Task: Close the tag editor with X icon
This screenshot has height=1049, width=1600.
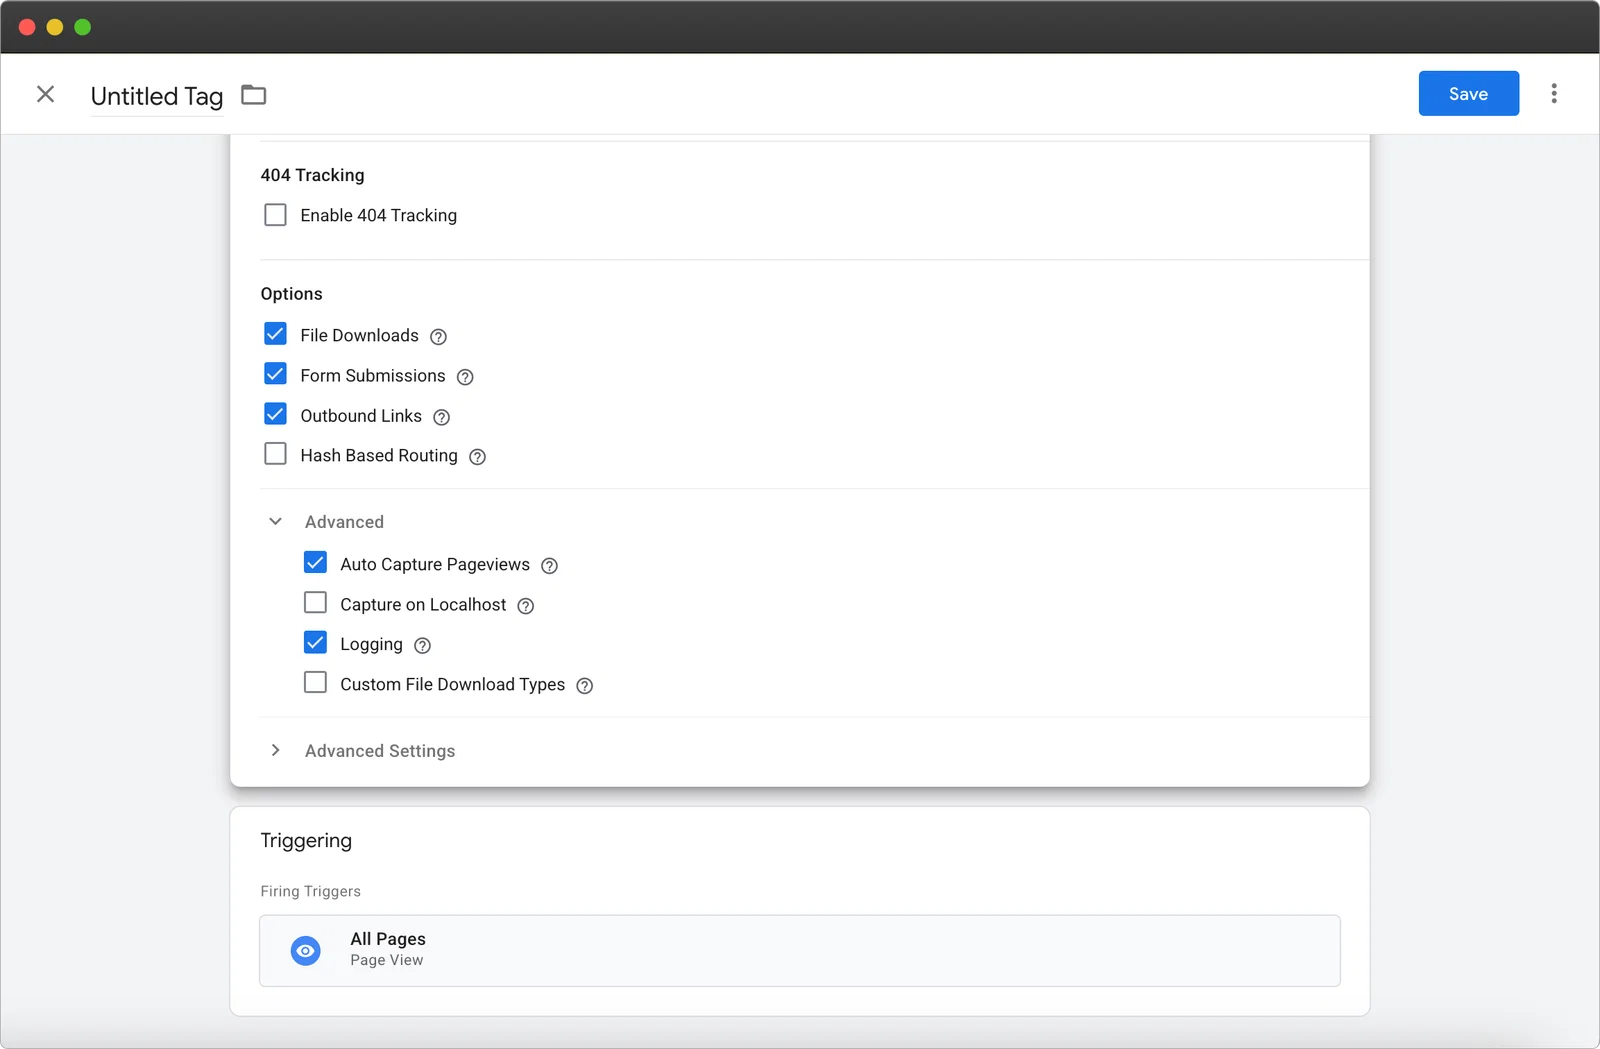Action: pos(45,94)
